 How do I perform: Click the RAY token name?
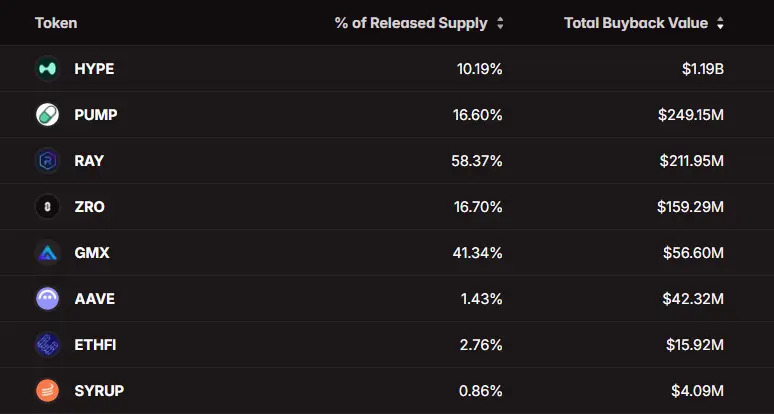(89, 161)
